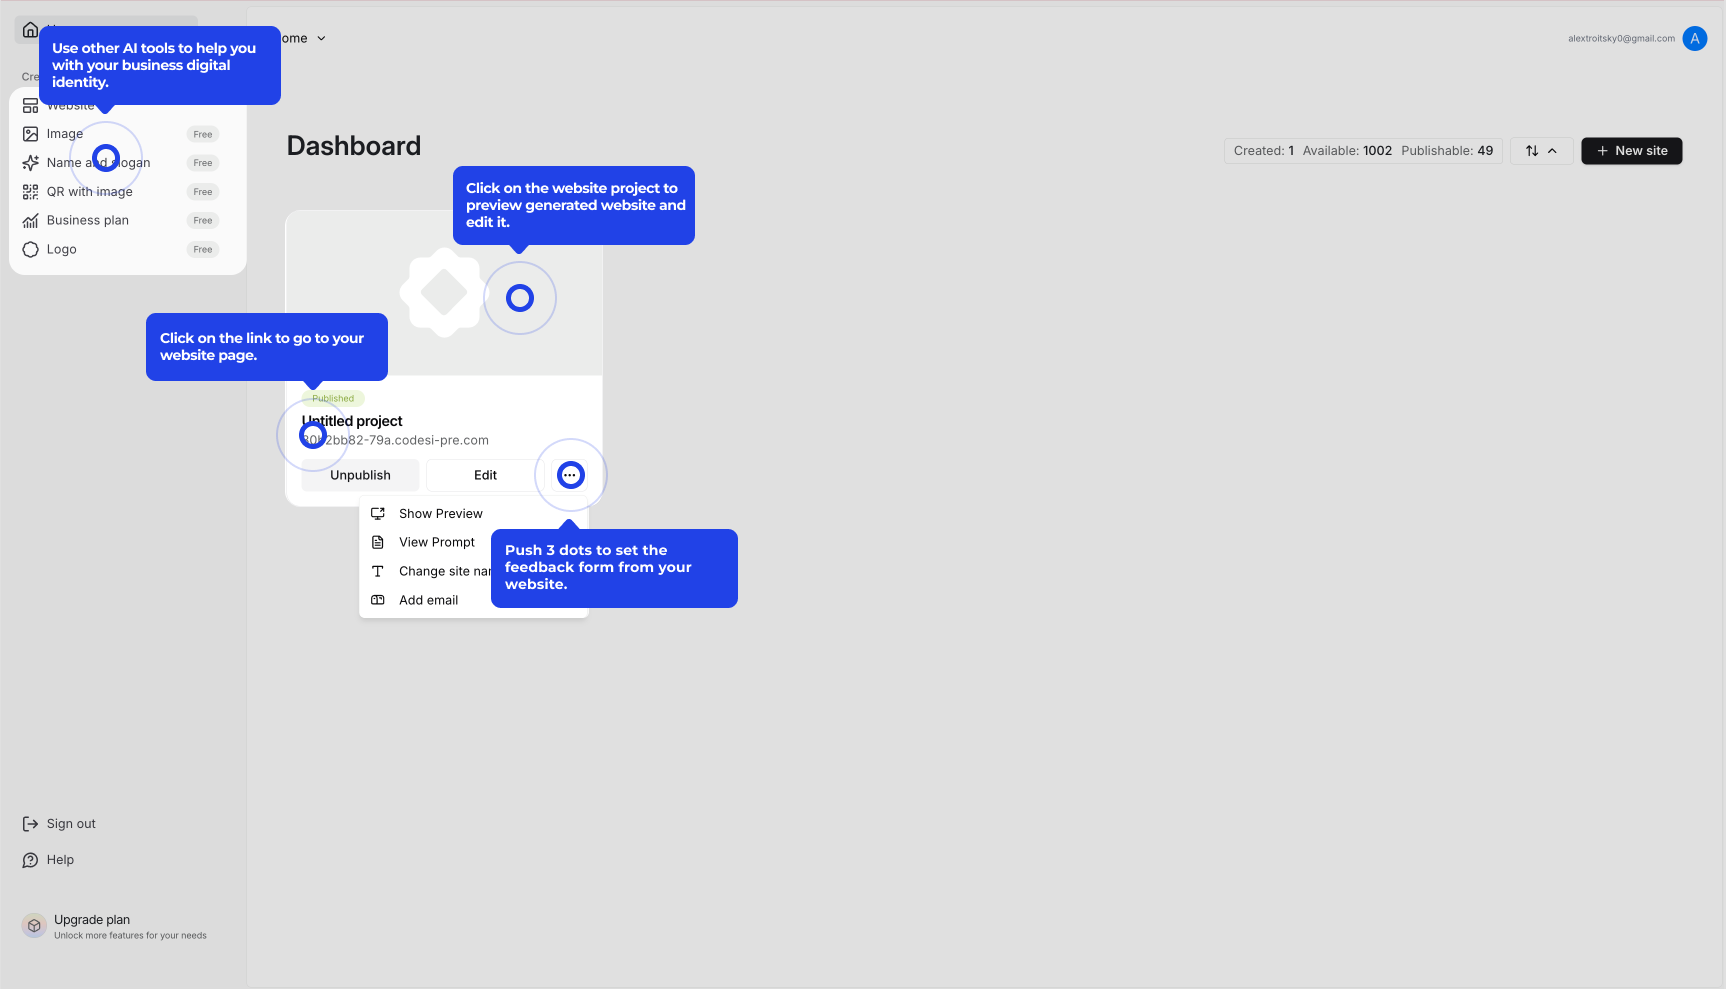Click the sort arrows icon

coord(1532,150)
